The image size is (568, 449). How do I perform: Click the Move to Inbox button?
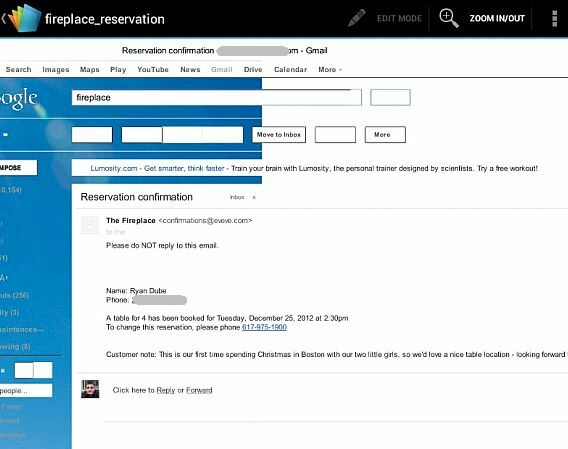[279, 134]
